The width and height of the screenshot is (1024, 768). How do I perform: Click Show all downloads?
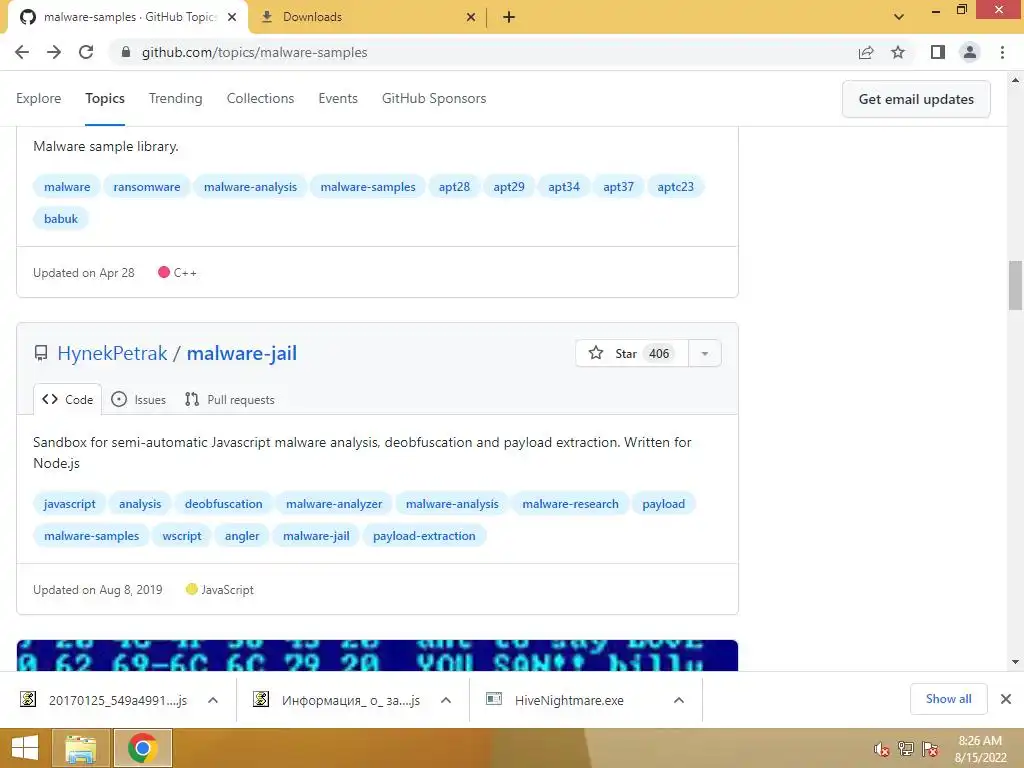[x=948, y=699]
